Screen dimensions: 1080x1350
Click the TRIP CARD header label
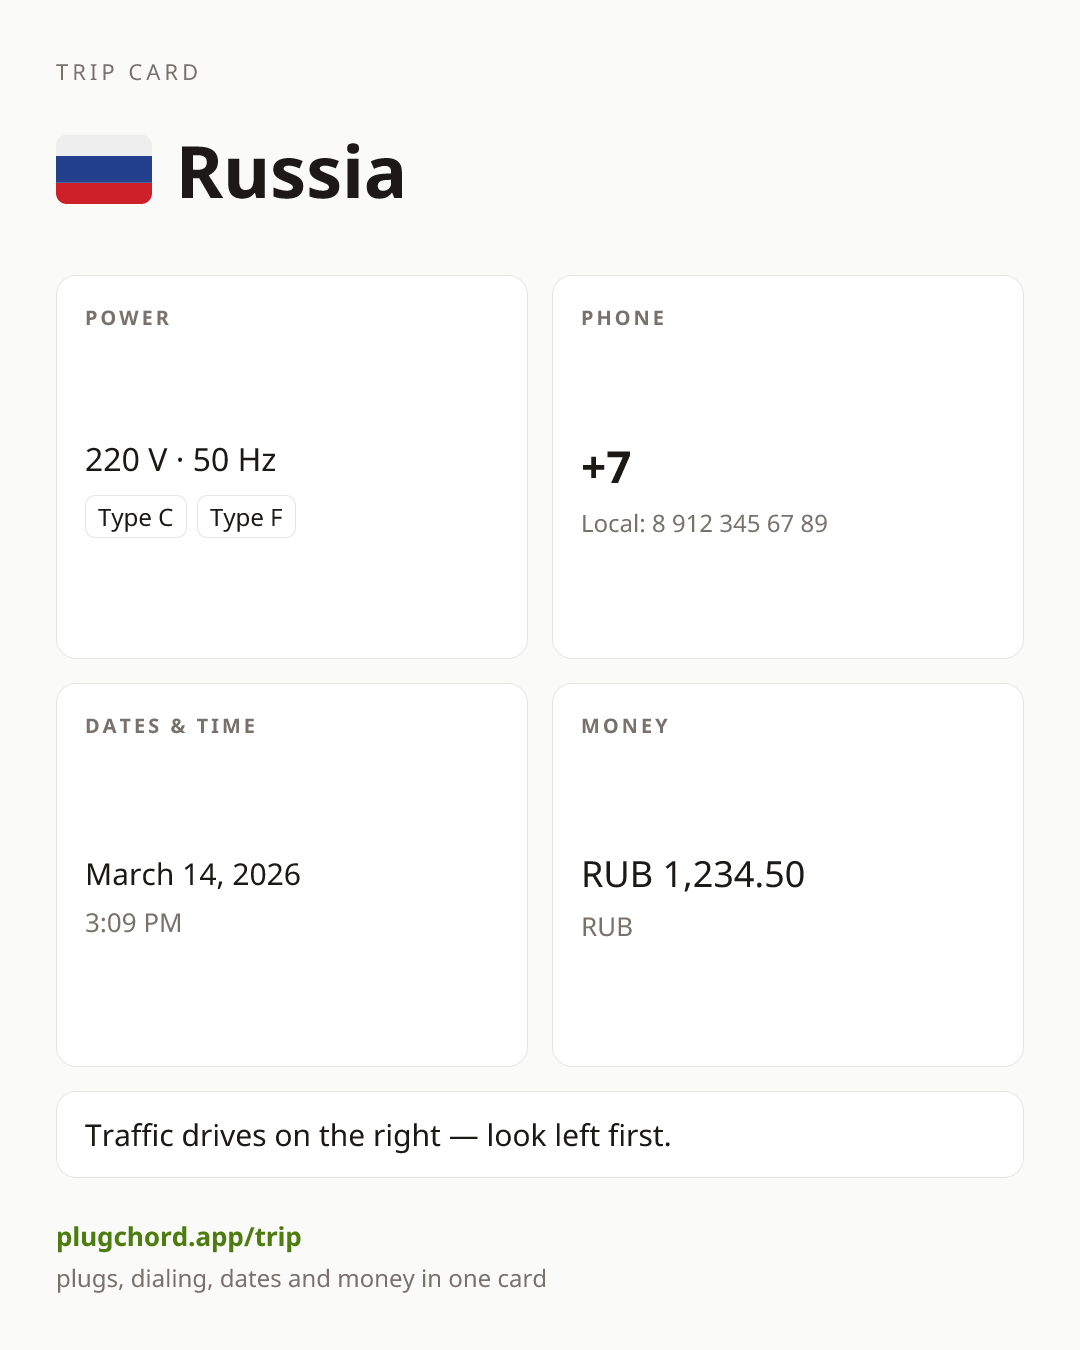click(128, 72)
